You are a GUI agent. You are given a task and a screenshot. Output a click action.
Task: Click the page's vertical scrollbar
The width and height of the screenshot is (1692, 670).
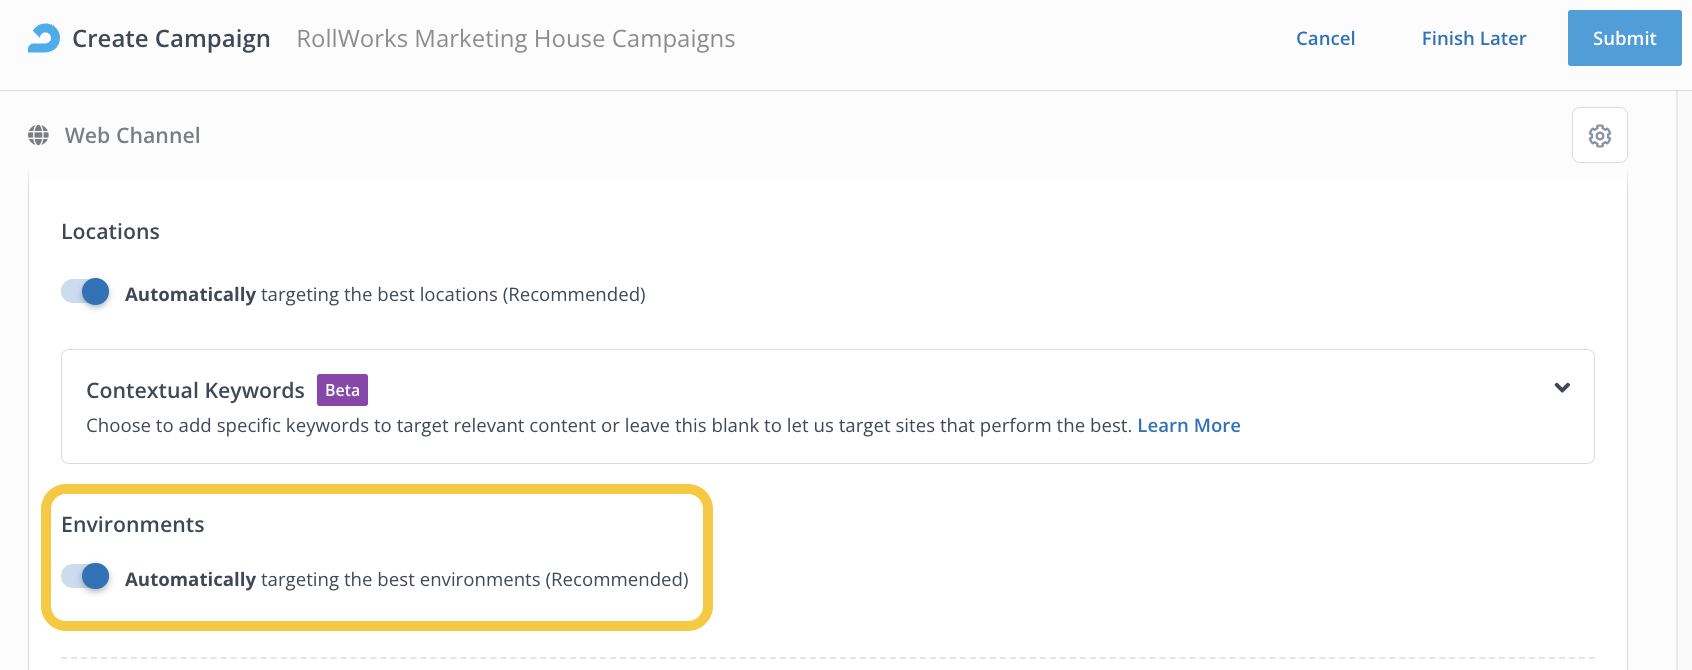[1684, 380]
